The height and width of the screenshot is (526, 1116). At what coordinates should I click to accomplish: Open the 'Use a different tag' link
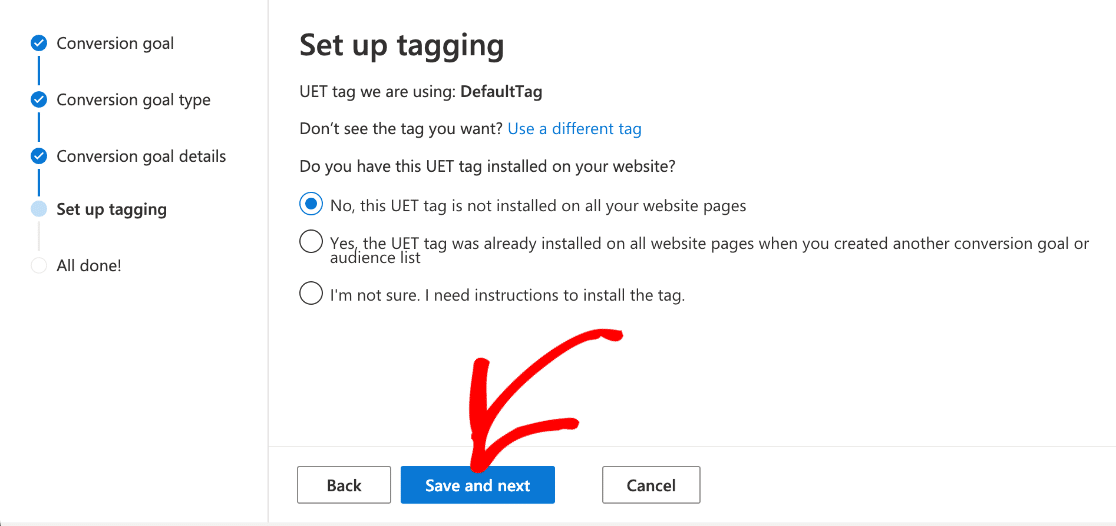(574, 129)
